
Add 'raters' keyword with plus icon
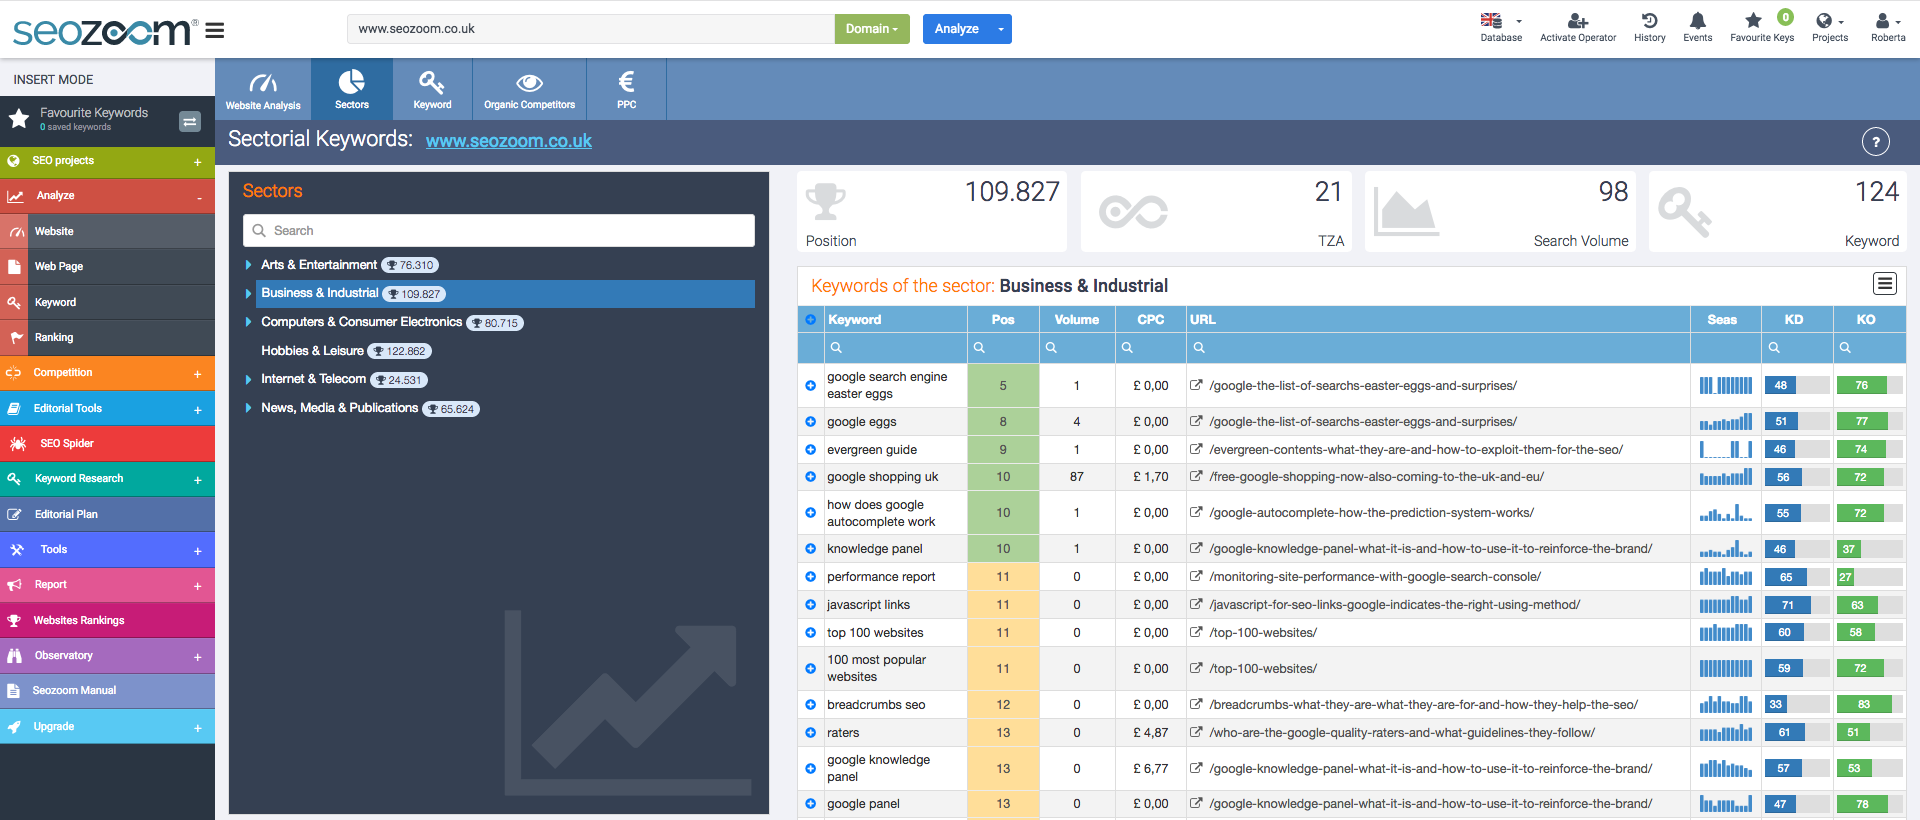pos(810,733)
